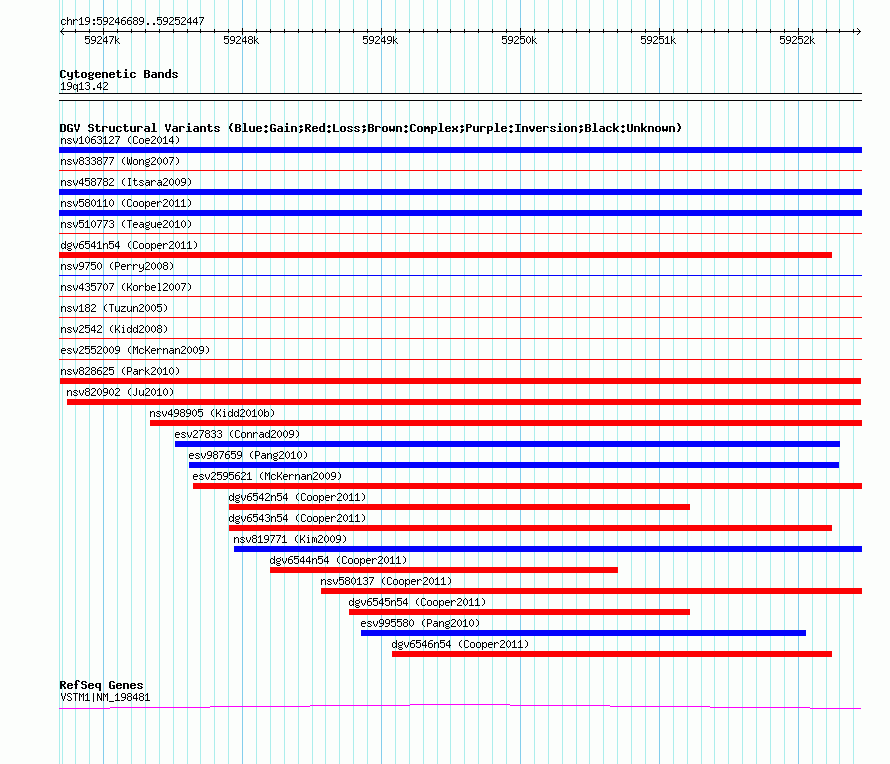Select the red esv2595621 loss bar
Image resolution: width=890 pixels, height=764 pixels.
pyautogui.click(x=527, y=486)
